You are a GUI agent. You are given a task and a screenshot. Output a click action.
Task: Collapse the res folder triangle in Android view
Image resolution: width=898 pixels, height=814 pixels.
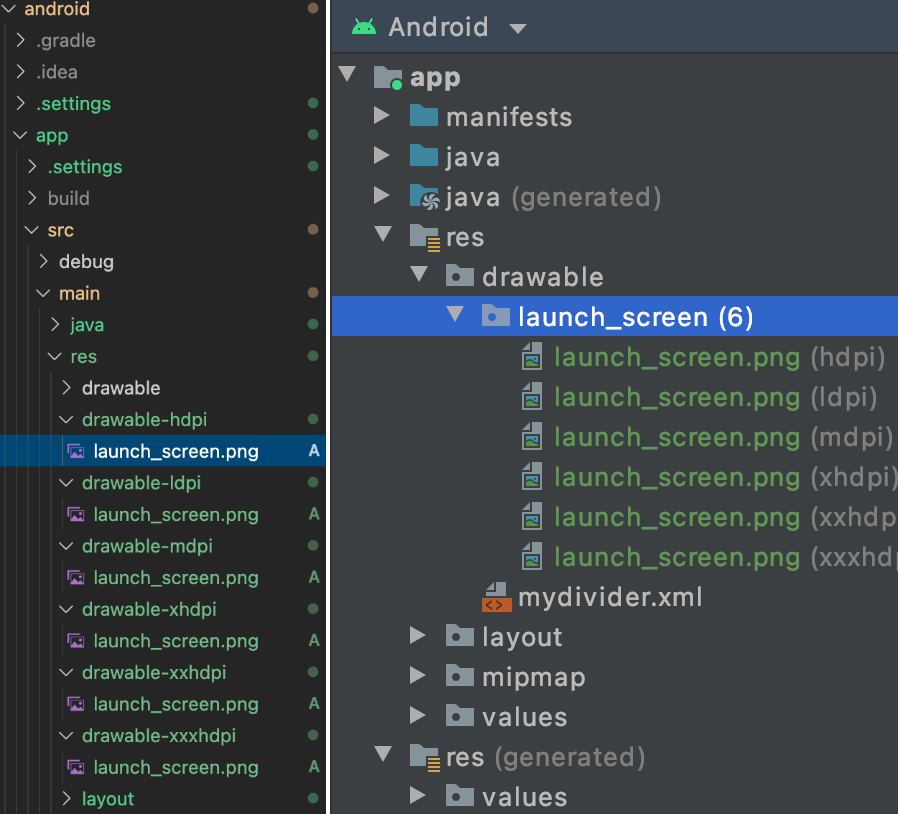coord(383,234)
